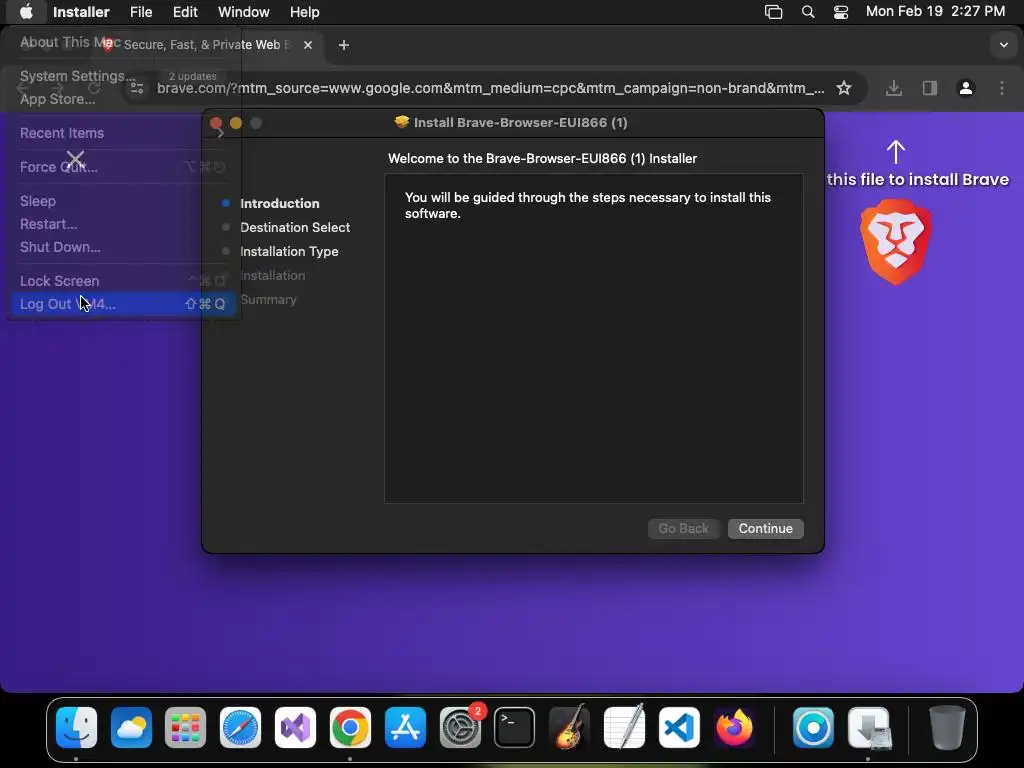
Task: Open the File menu
Action: tap(140, 12)
